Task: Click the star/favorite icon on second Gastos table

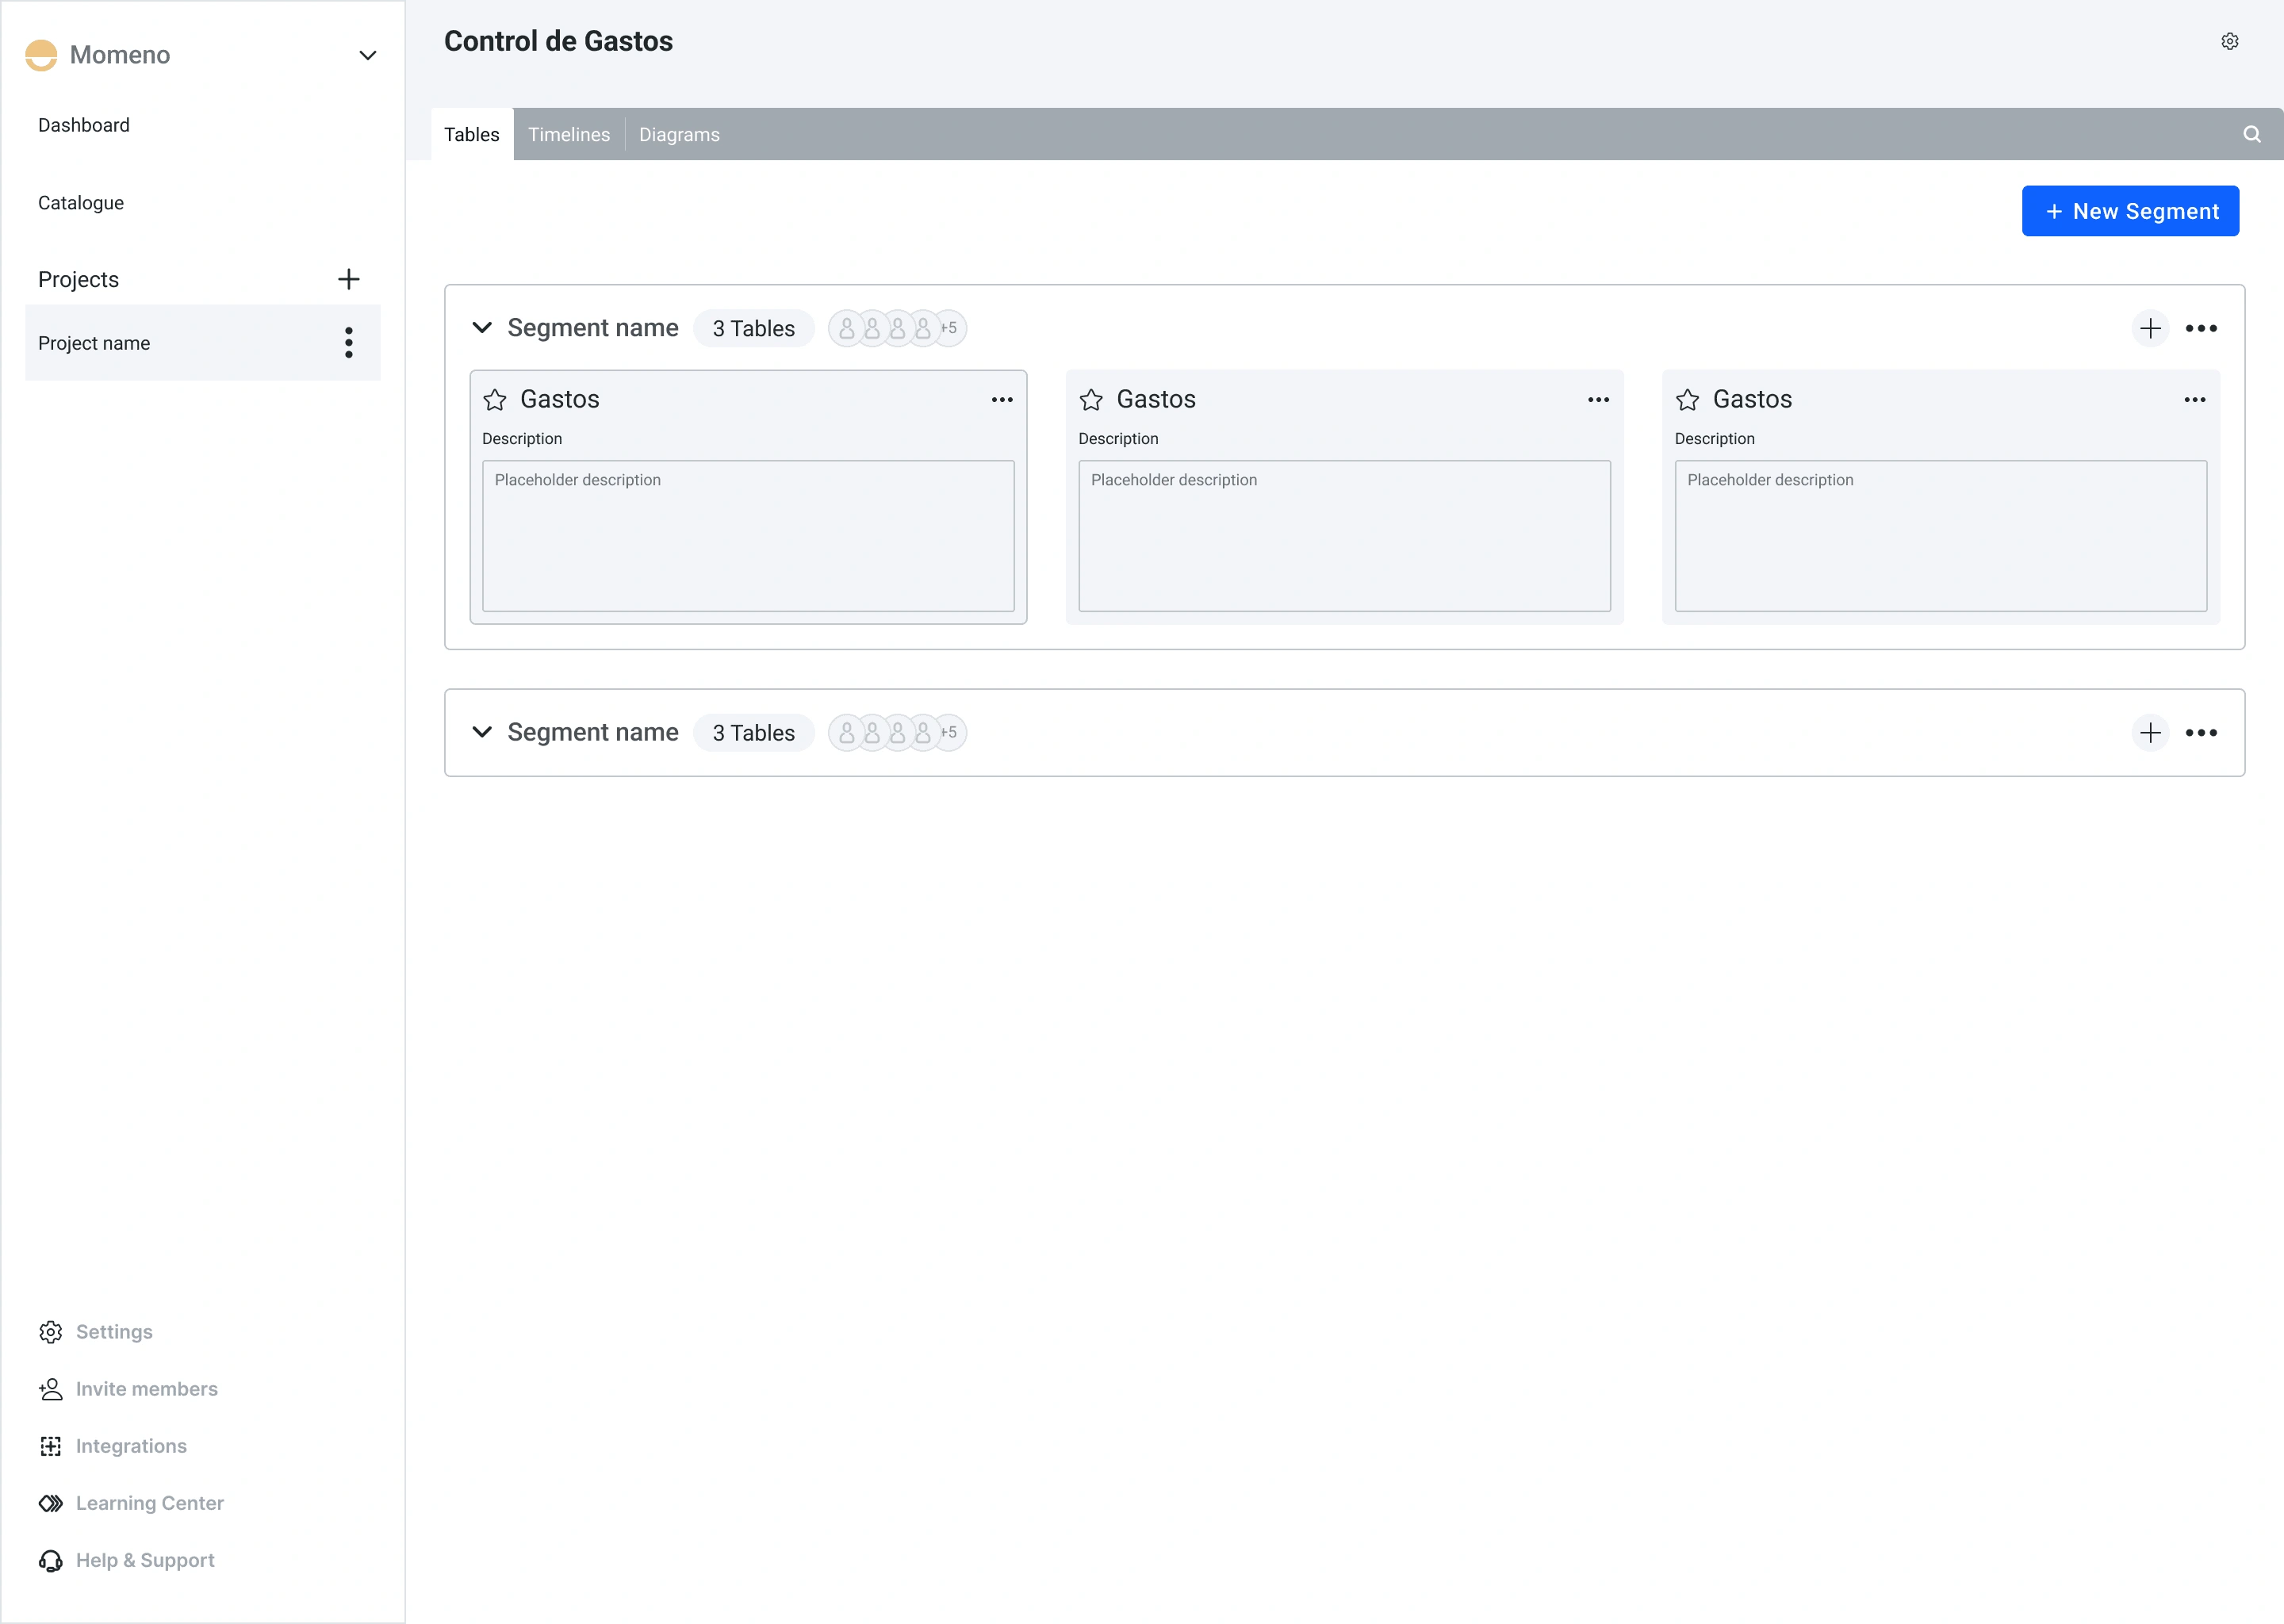Action: [x=1091, y=399]
